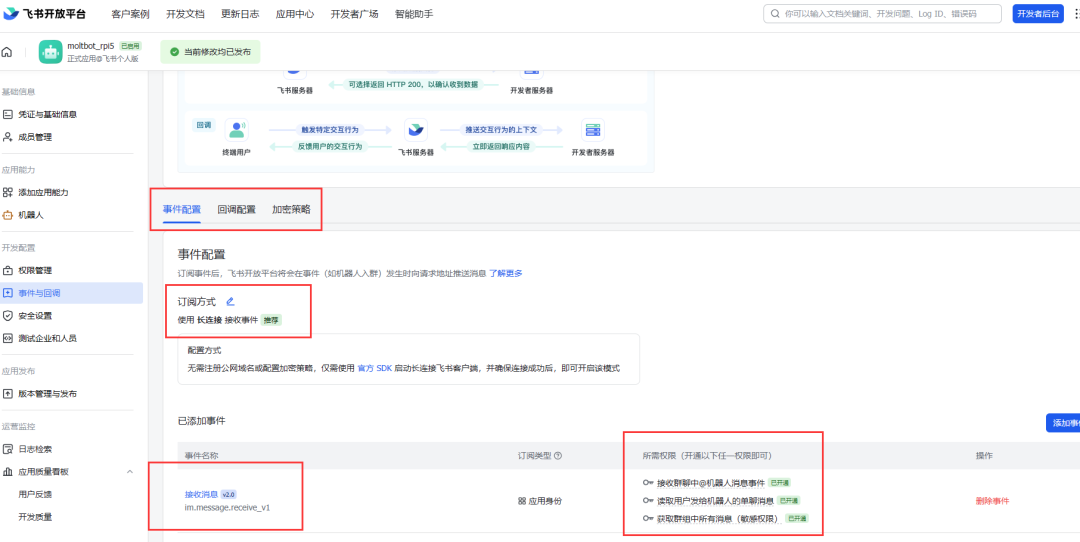Open the 官方 SDK link

coord(375,368)
